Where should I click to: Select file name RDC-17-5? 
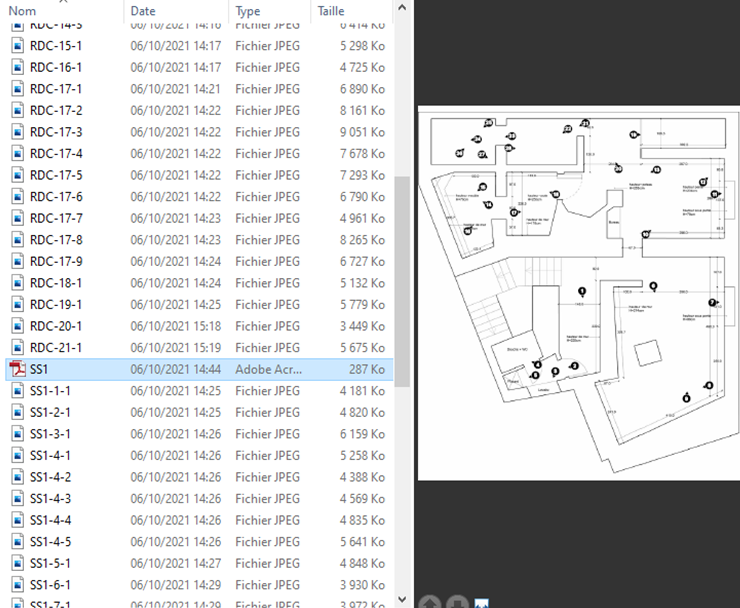coord(56,175)
